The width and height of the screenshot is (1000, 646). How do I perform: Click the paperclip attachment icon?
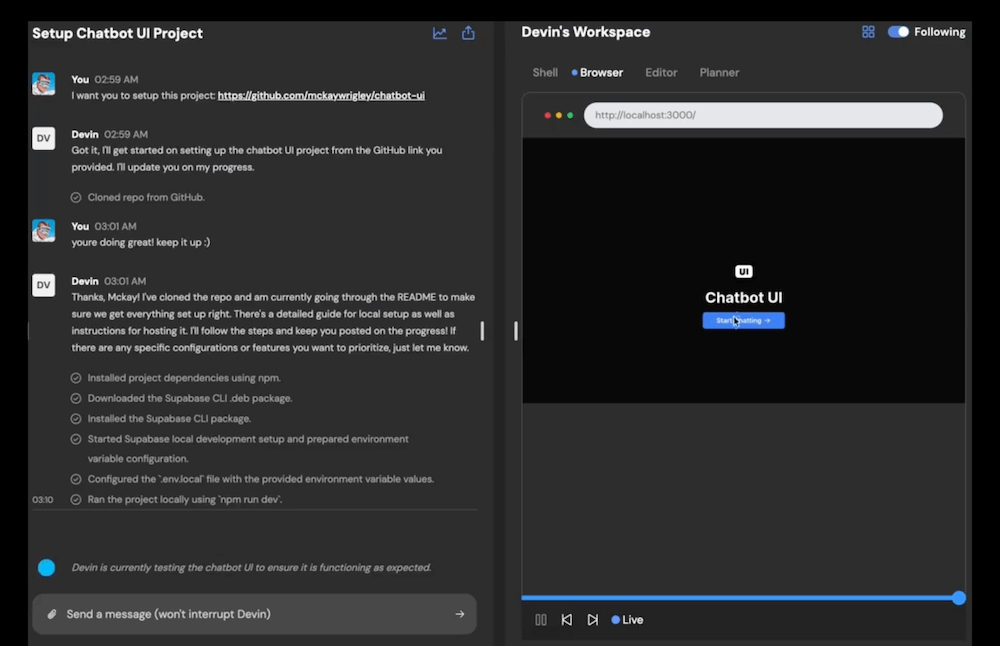(51, 614)
